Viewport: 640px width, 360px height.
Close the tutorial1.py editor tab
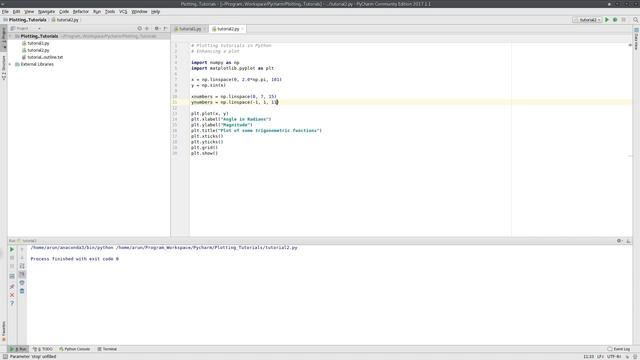pos(204,29)
